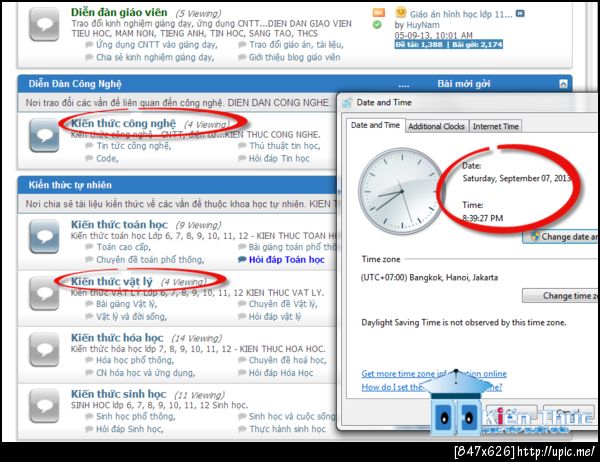This screenshot has width=600, height=462.
Task: Click forum icon beside Kiến thức vật lý
Action: pos(44,293)
